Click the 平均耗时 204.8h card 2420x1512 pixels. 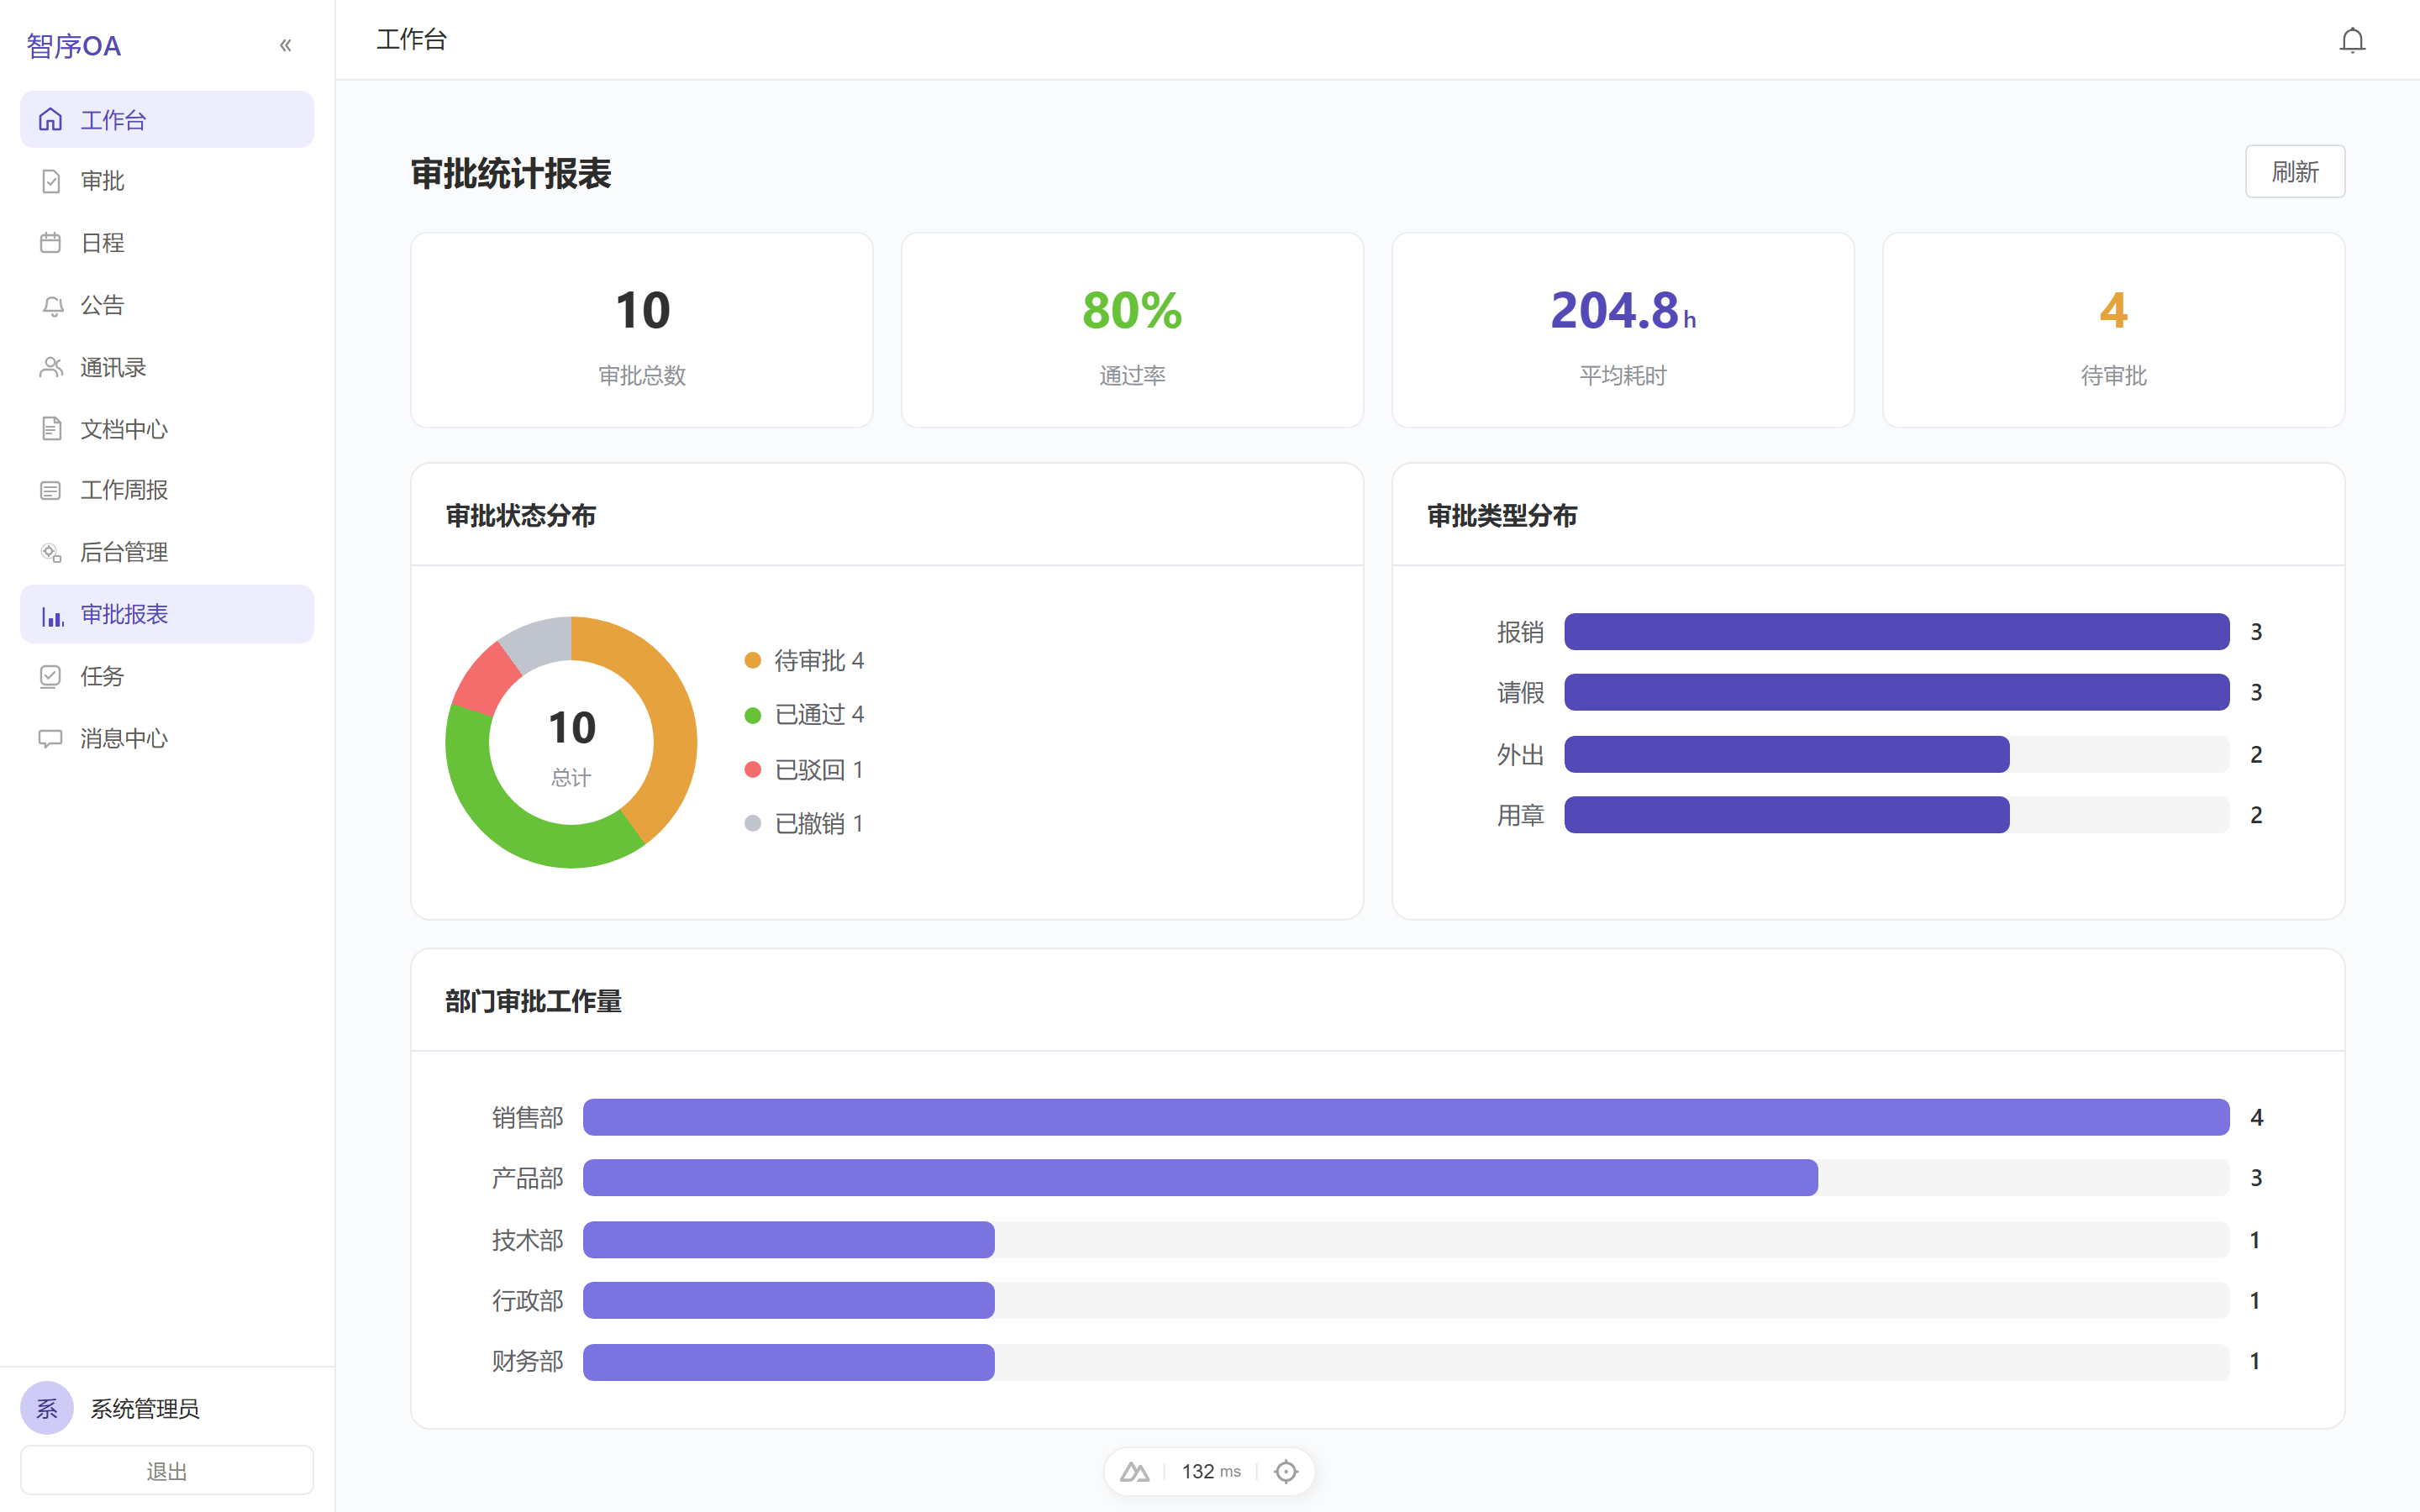pyautogui.click(x=1623, y=330)
